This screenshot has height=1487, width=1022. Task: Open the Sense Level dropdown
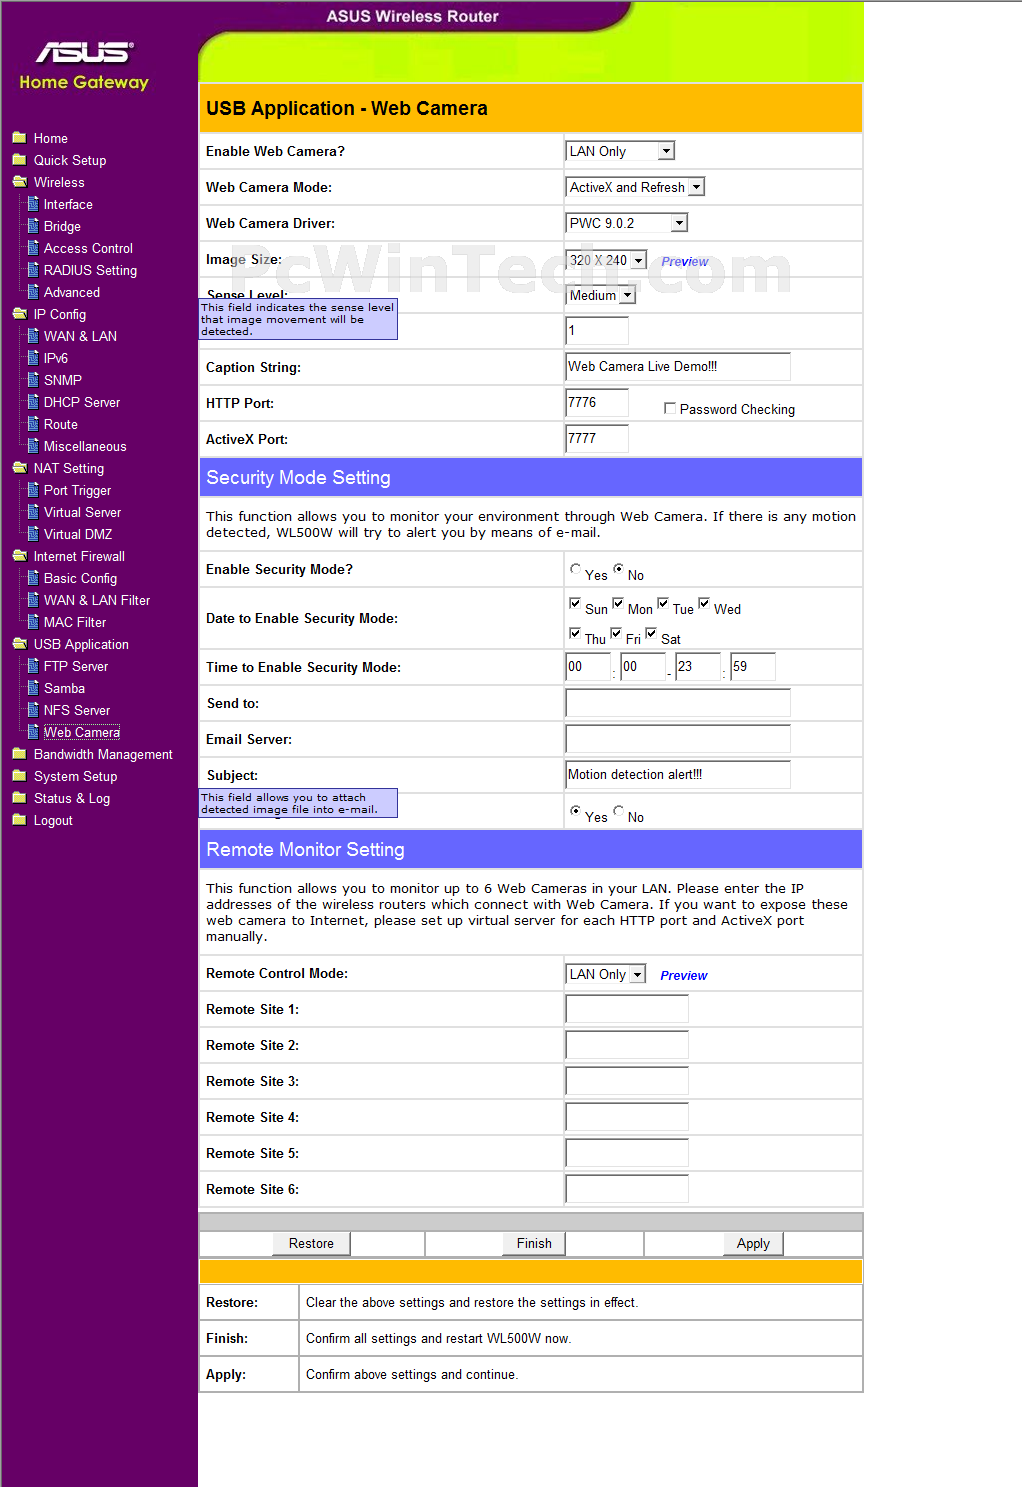point(601,295)
